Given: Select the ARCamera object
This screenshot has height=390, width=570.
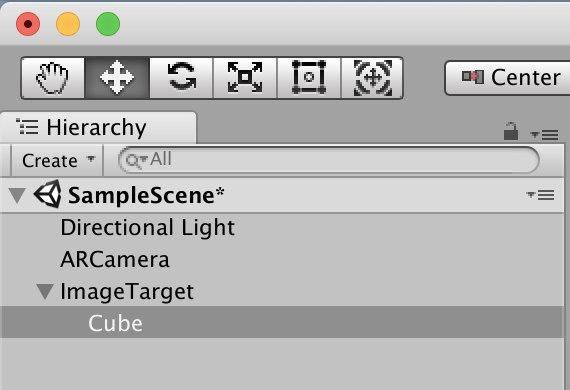Looking at the screenshot, I should pos(115,260).
